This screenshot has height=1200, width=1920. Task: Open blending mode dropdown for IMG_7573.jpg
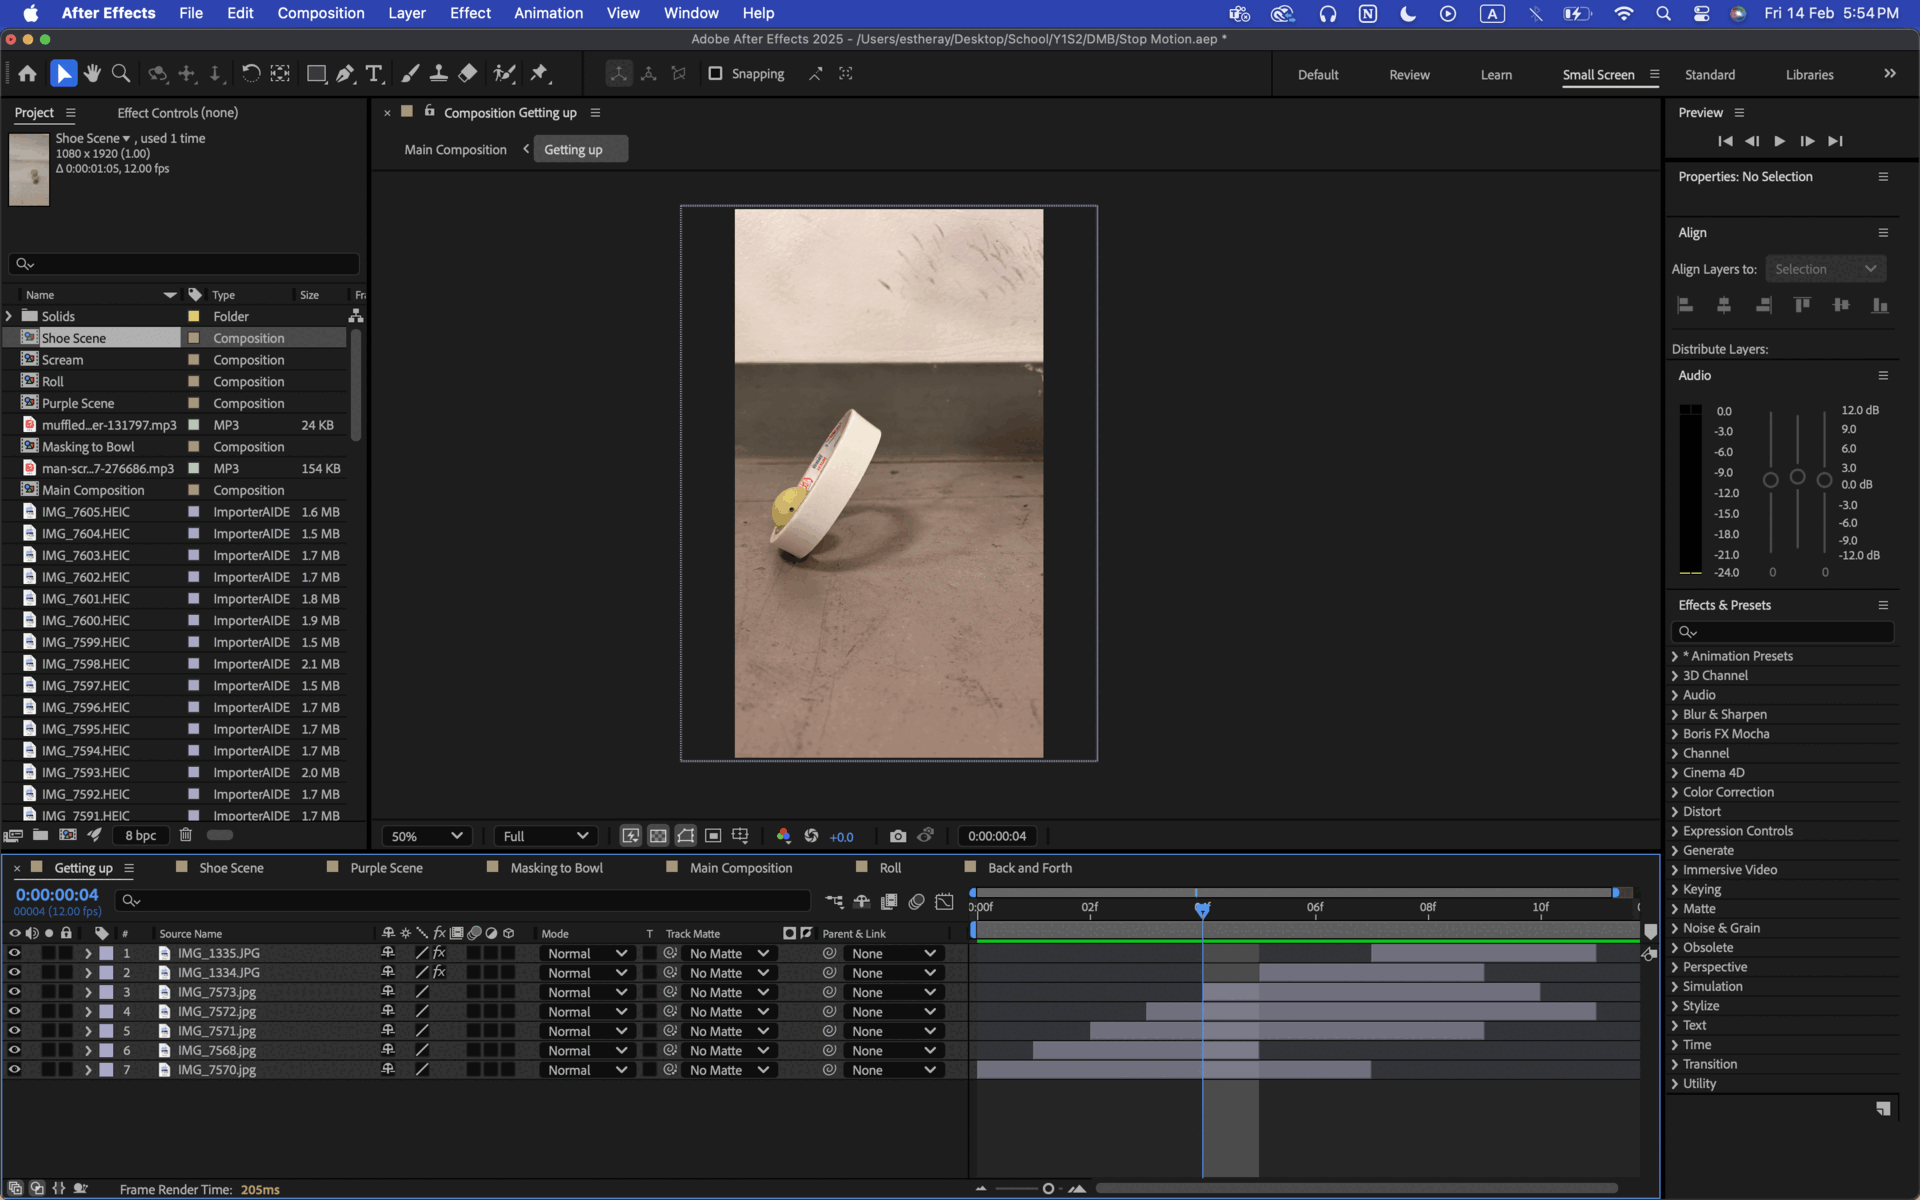tap(587, 992)
